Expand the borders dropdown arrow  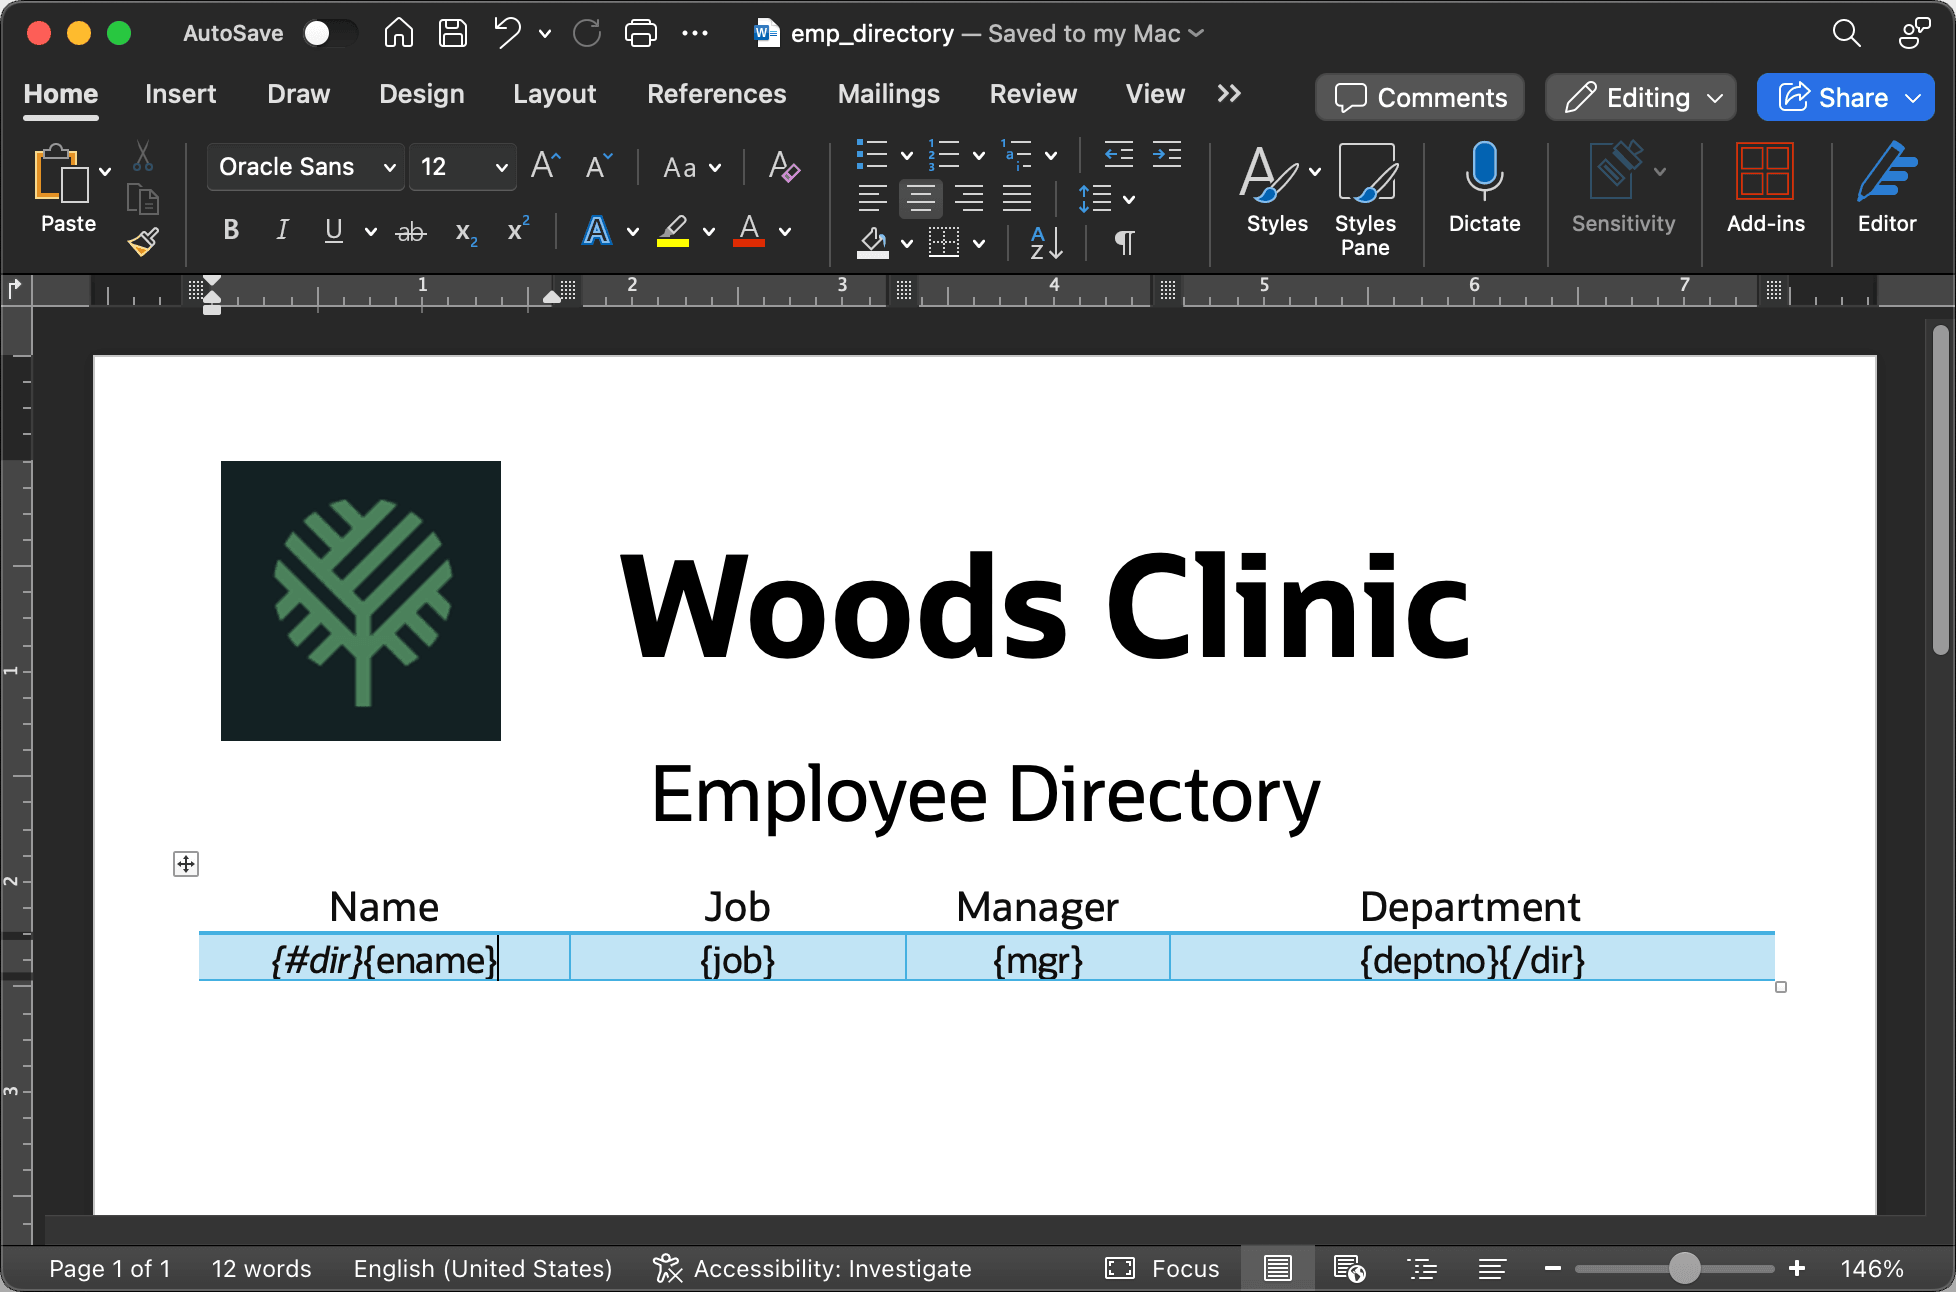979,243
